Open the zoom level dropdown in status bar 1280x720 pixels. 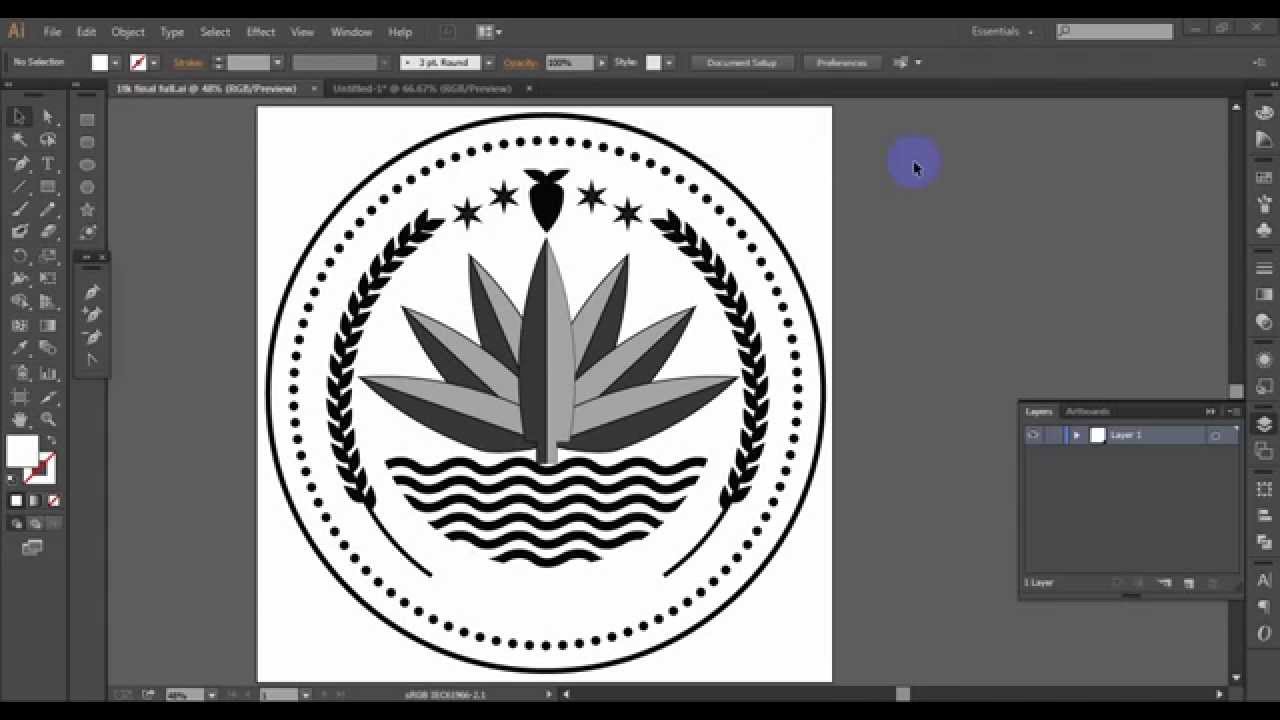(212, 694)
